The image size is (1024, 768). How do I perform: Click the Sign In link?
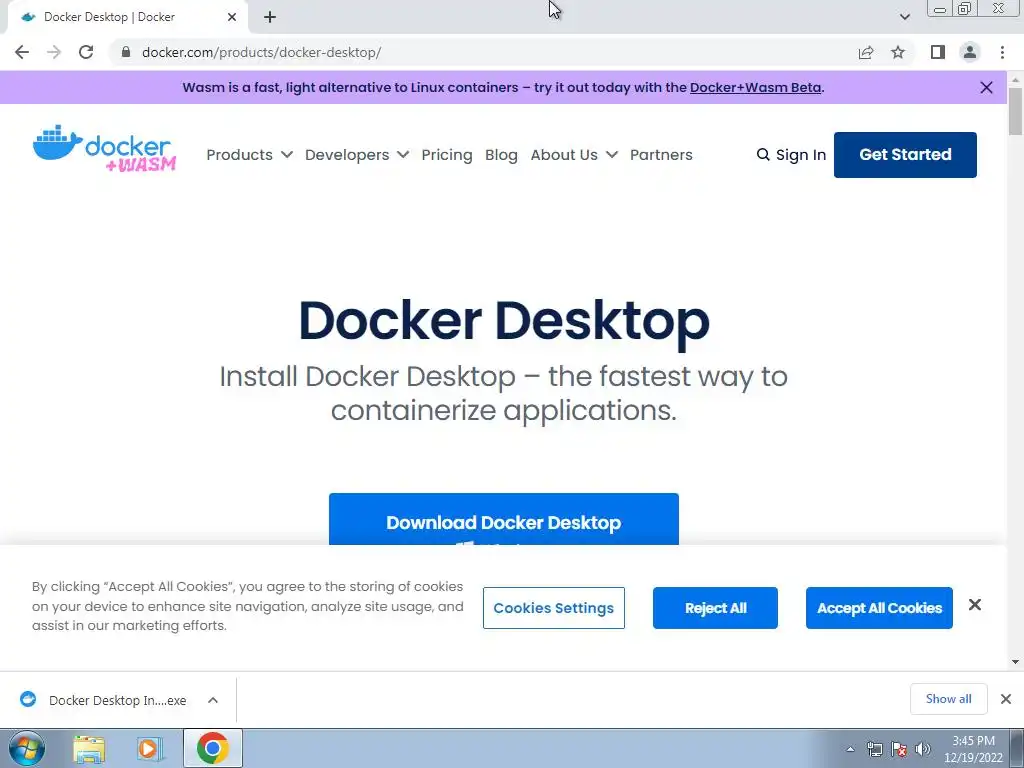801,155
